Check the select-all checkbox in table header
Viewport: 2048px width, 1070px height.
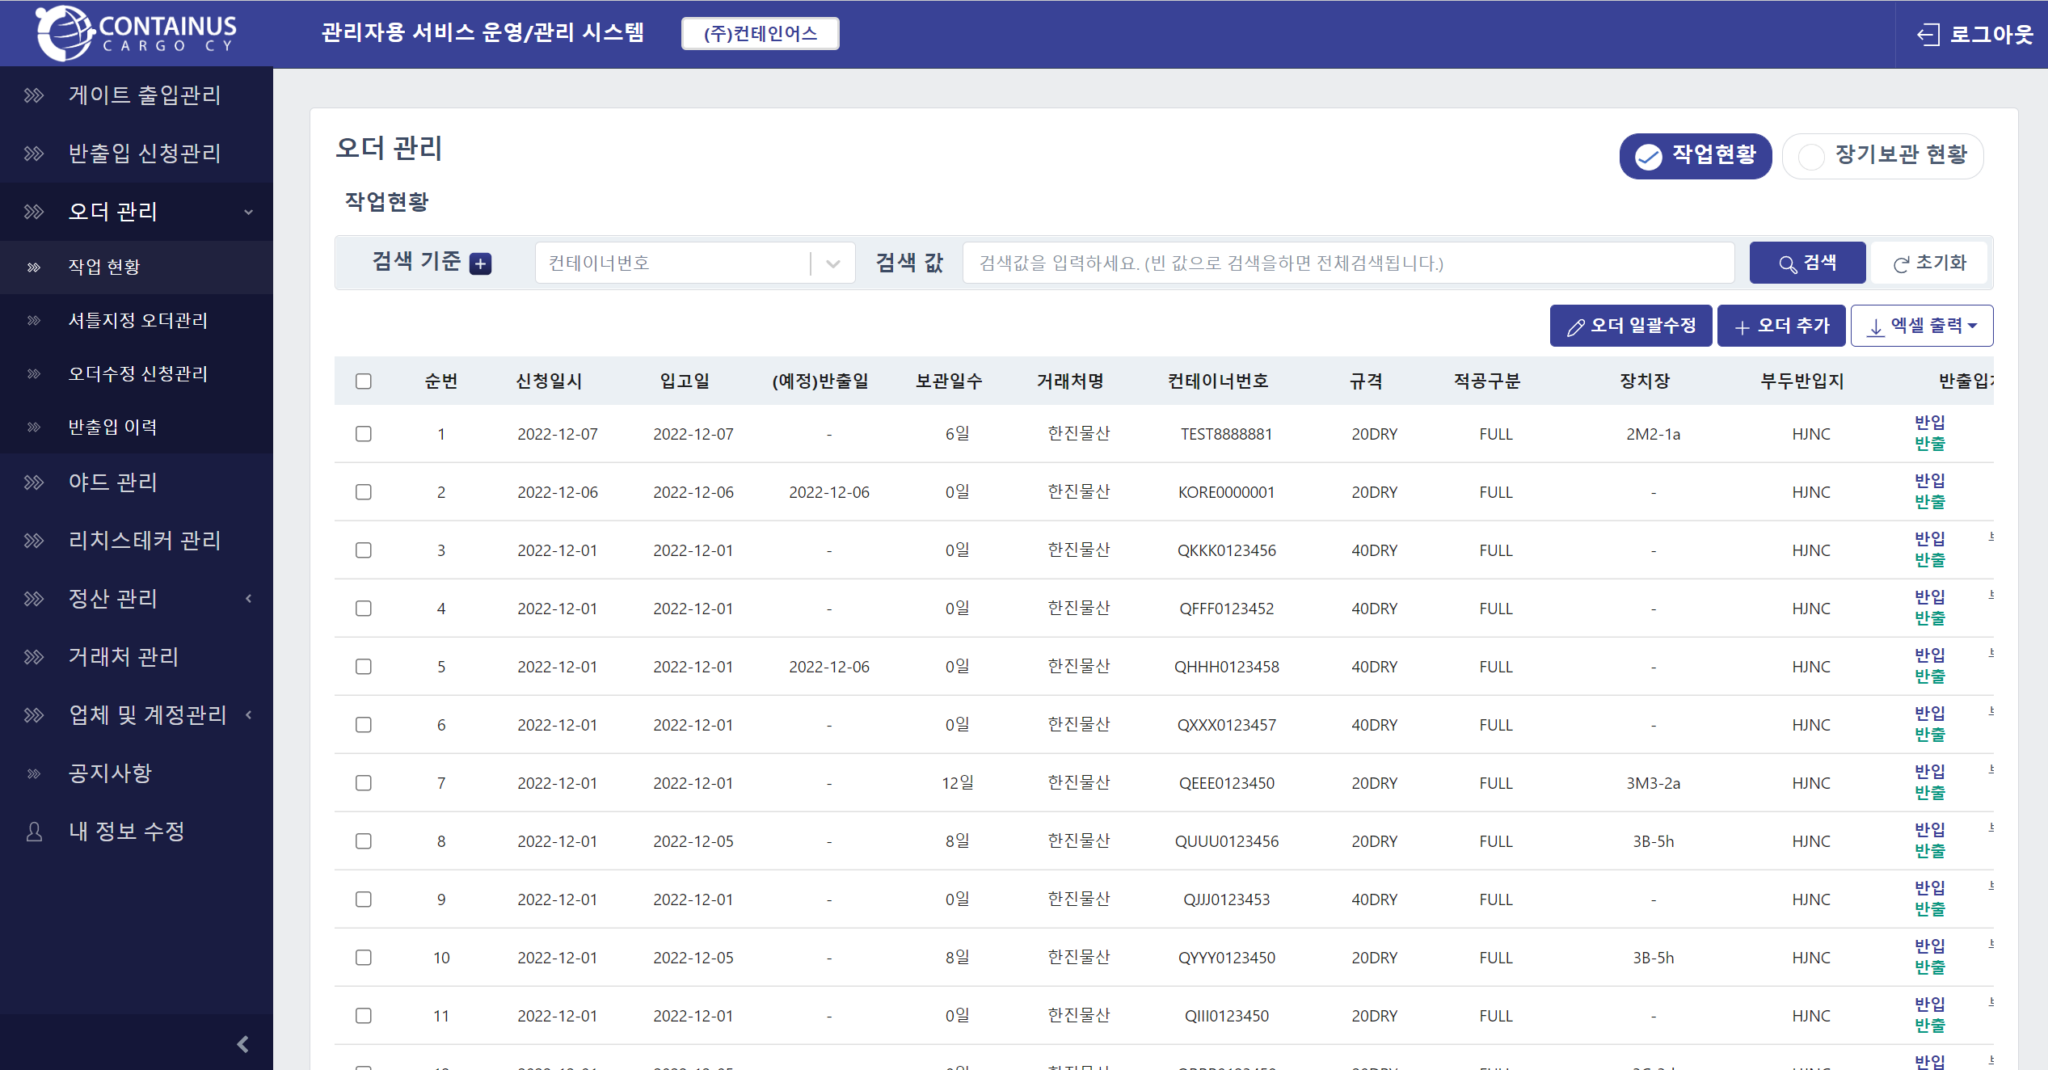(363, 381)
